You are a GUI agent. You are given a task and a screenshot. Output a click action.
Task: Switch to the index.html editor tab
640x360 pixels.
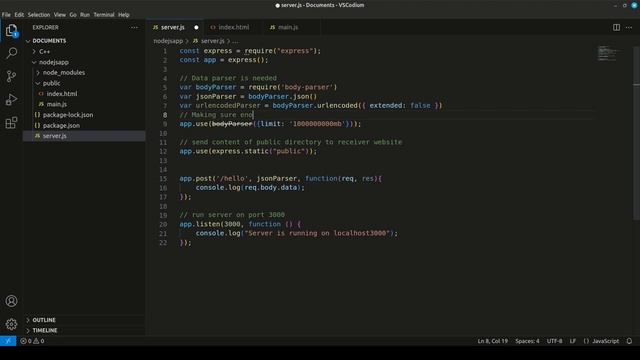(233, 27)
